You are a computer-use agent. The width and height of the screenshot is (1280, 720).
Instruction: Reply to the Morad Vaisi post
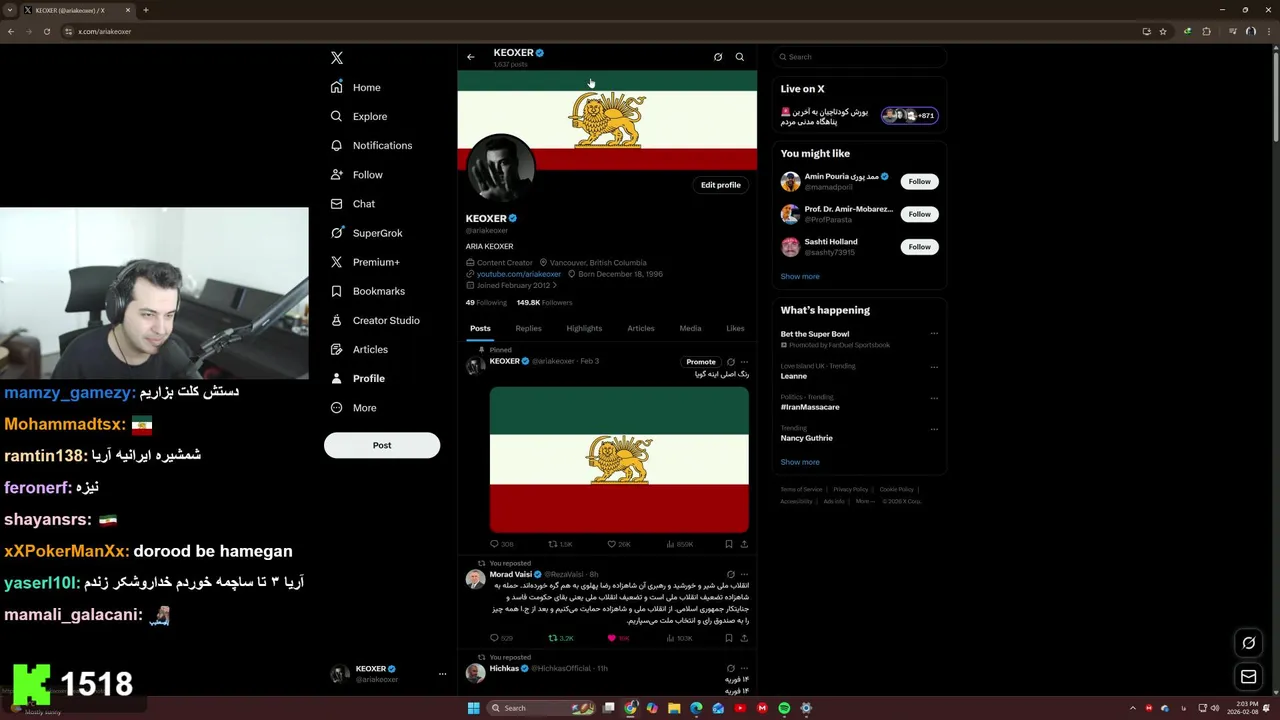tap(494, 638)
